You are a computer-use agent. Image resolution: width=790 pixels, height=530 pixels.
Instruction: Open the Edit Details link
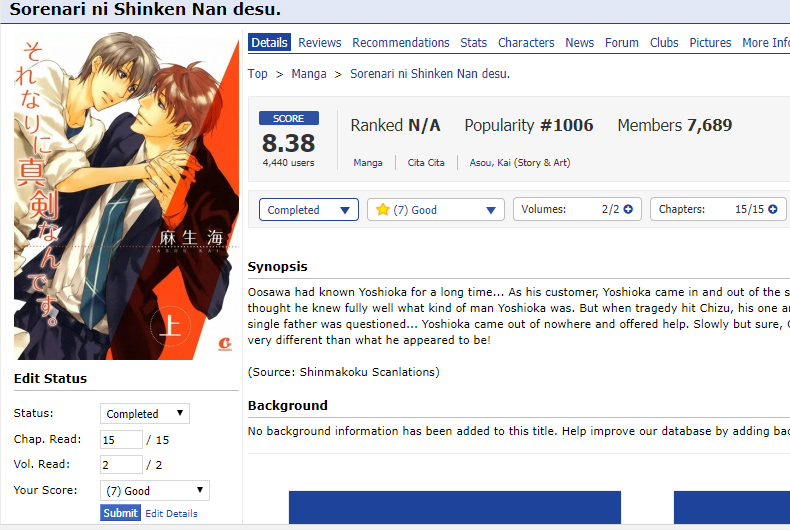171,513
